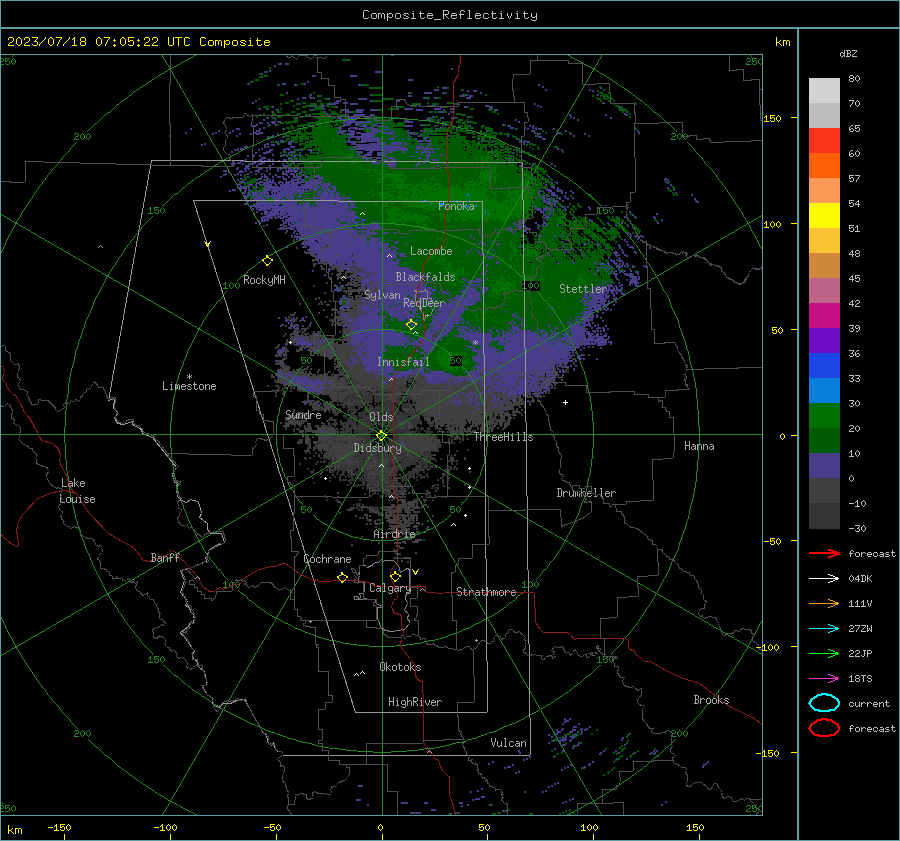Click the RockyMH label text
The width and height of the screenshot is (900, 841).
[264, 280]
